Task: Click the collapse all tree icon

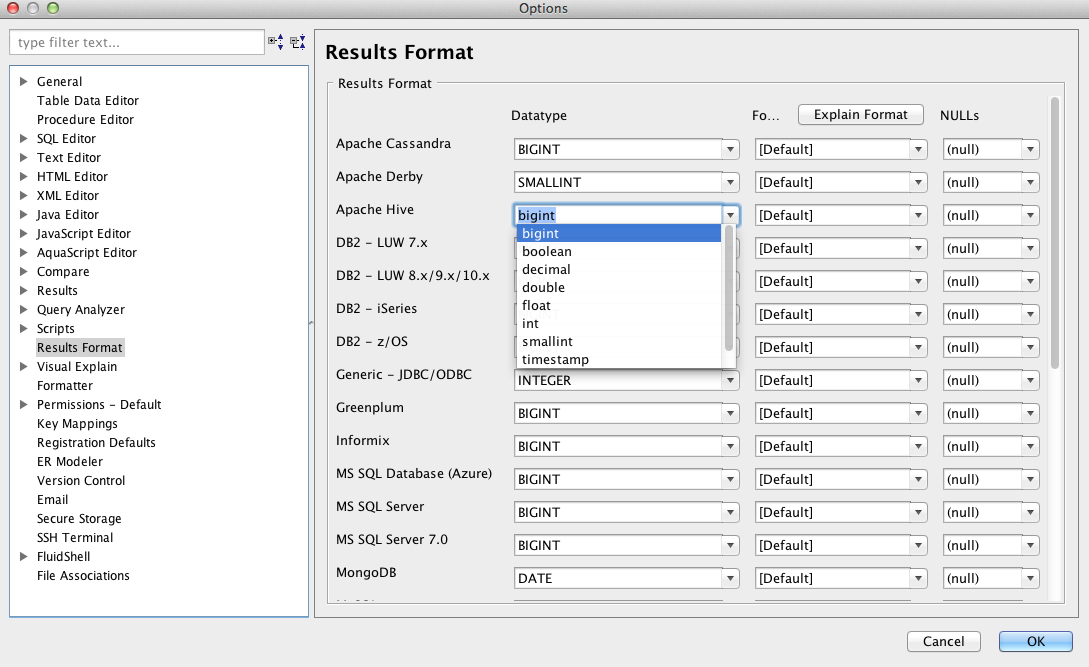Action: point(297,42)
